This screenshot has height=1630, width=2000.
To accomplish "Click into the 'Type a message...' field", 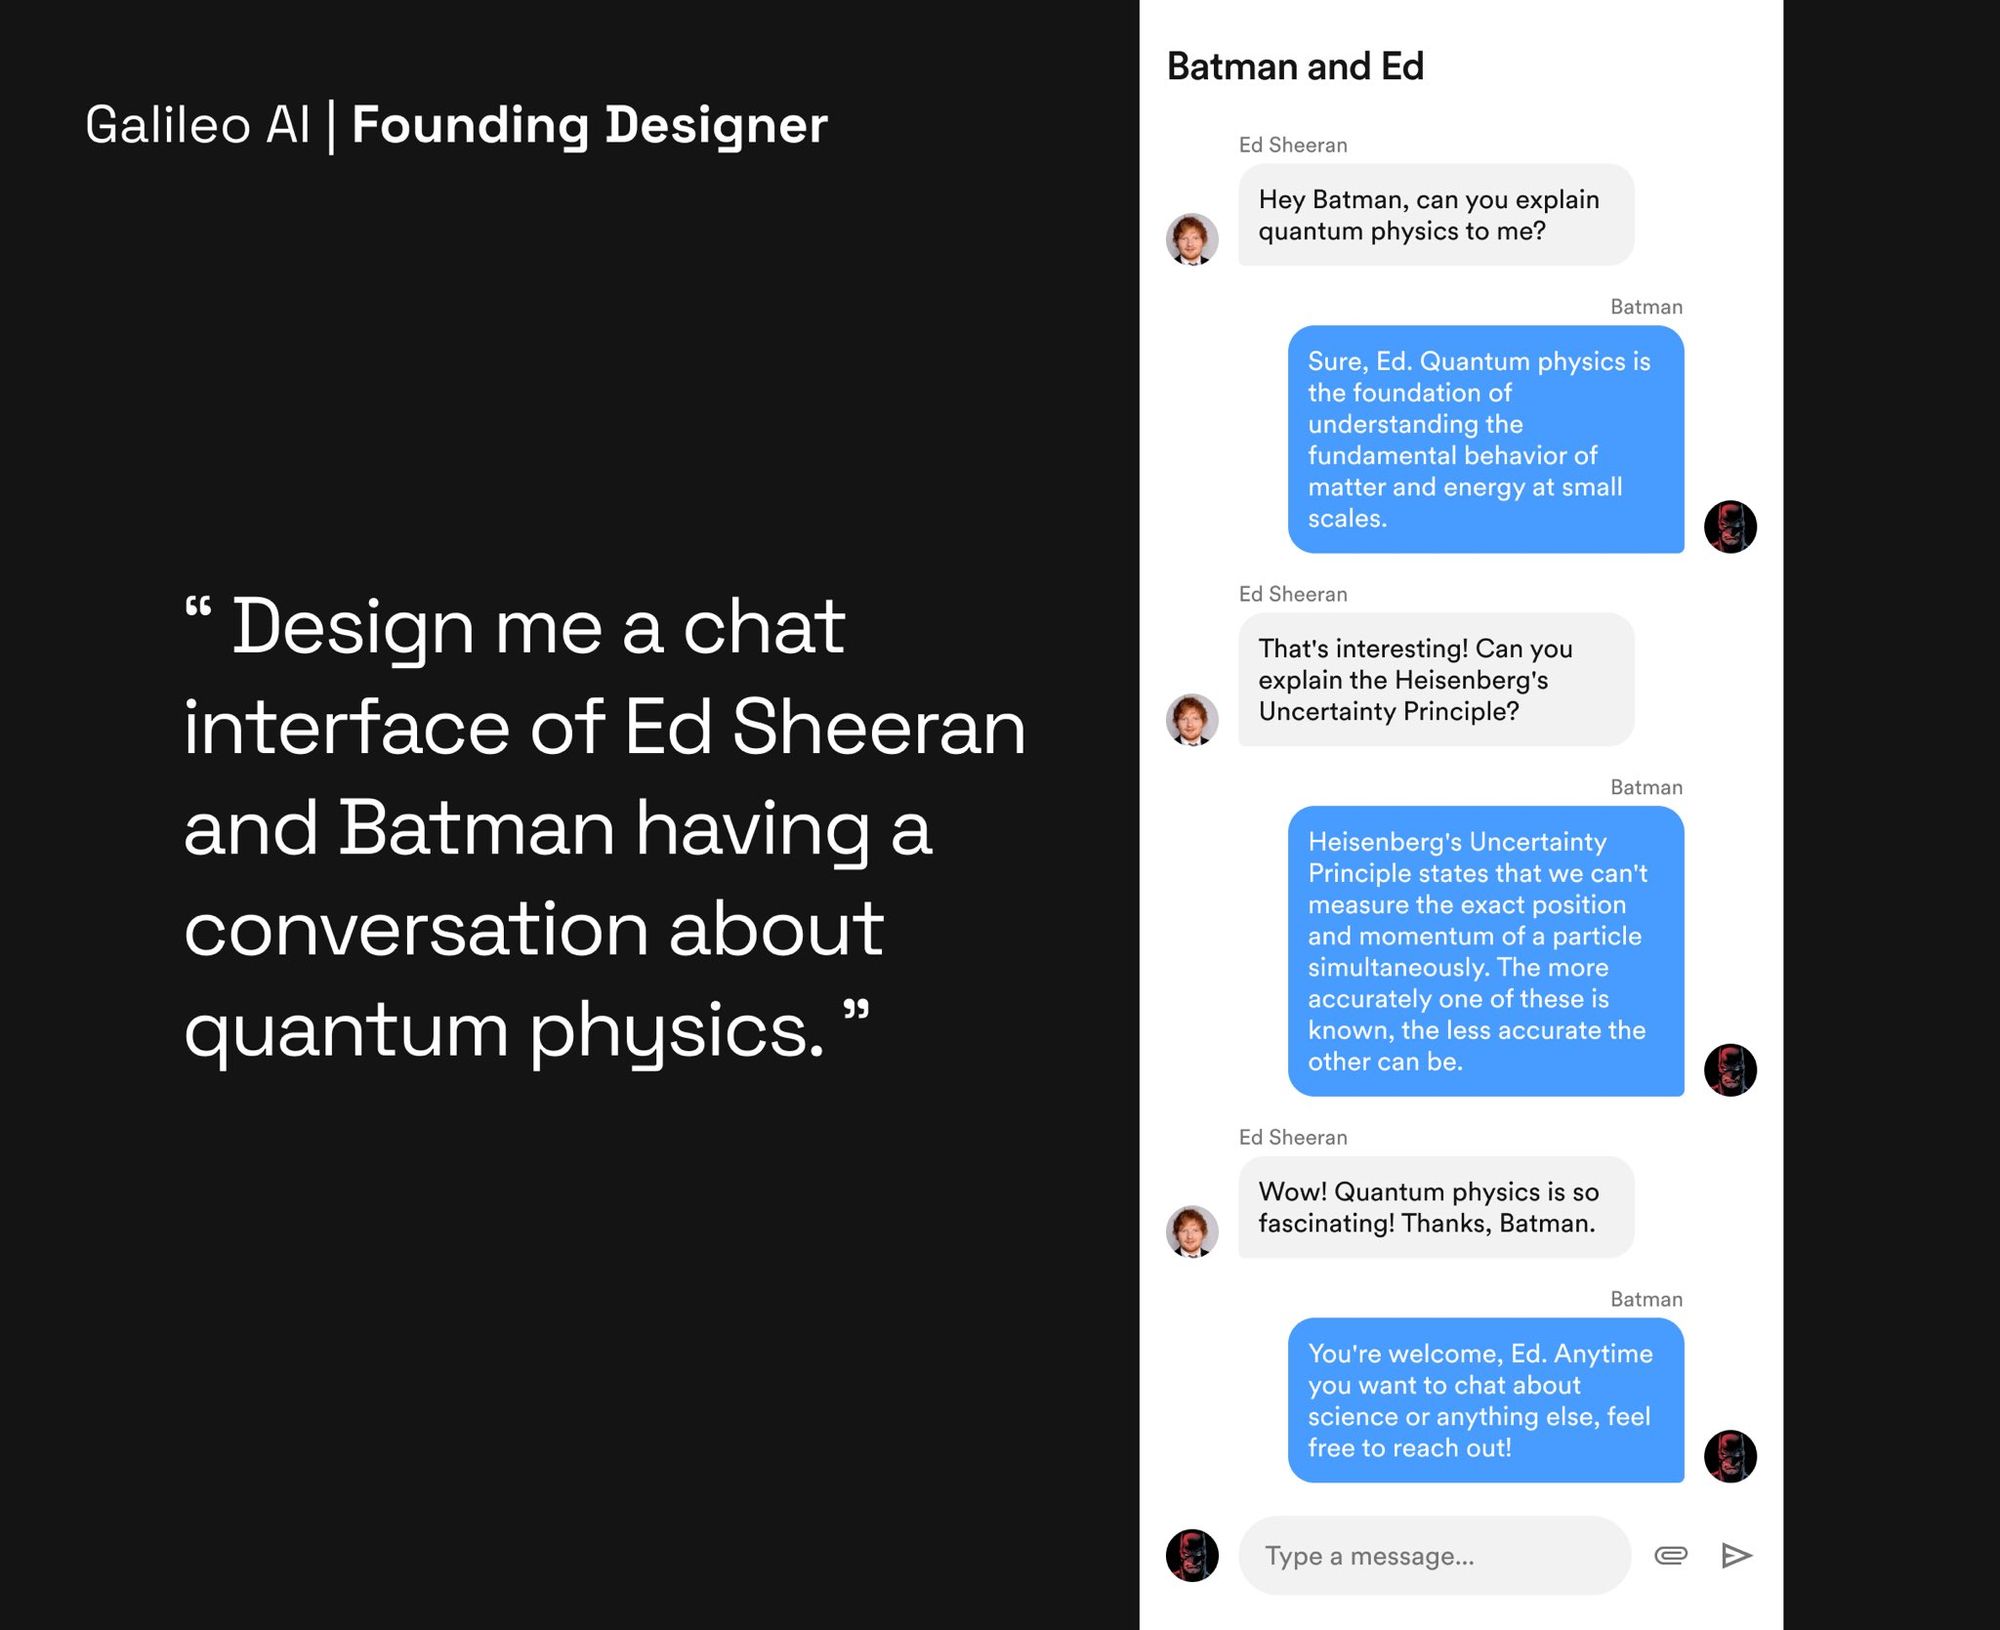I will (1434, 1555).
